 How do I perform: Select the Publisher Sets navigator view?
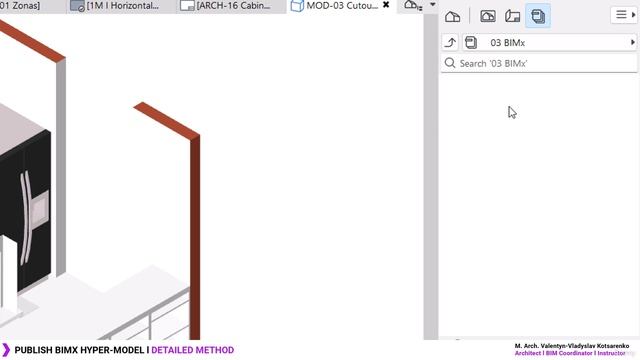(x=538, y=16)
